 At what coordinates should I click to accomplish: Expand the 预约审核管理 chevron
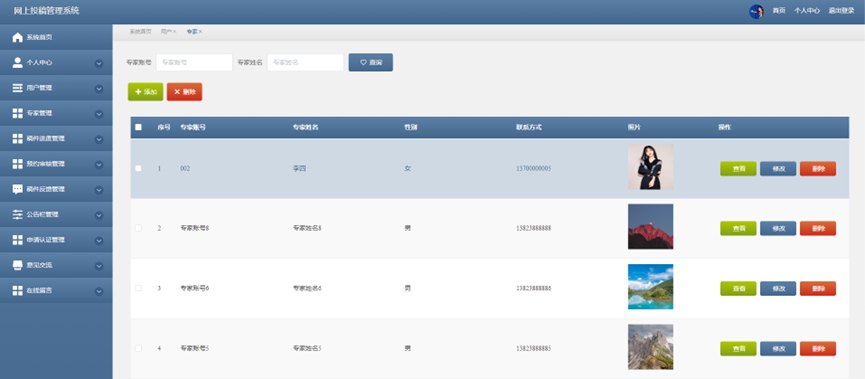coord(99,164)
